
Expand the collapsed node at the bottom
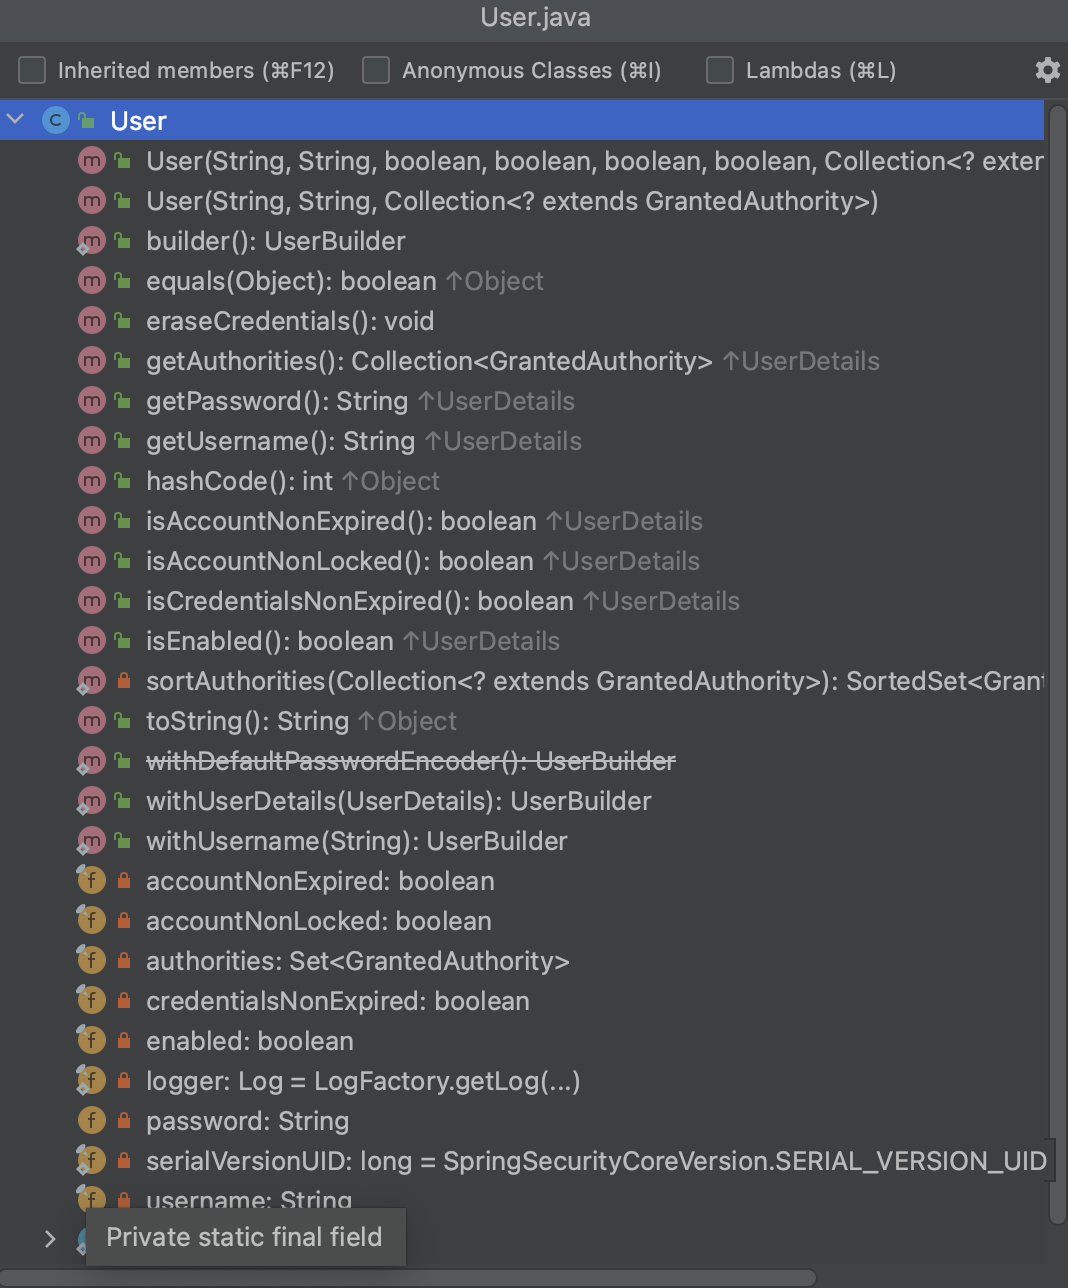point(50,1239)
